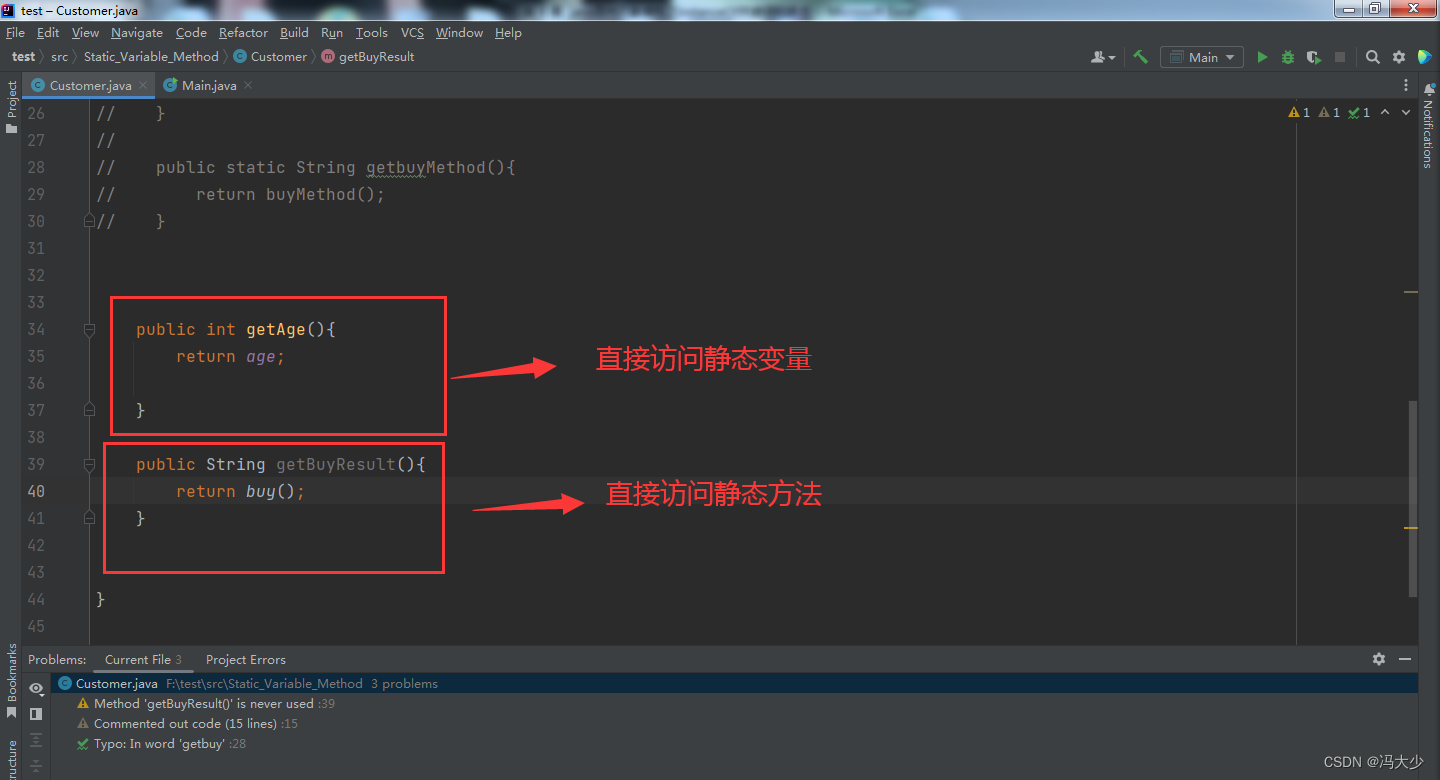Switch to the Main.java editor tab
Screen dimensions: 1440x780
209,85
